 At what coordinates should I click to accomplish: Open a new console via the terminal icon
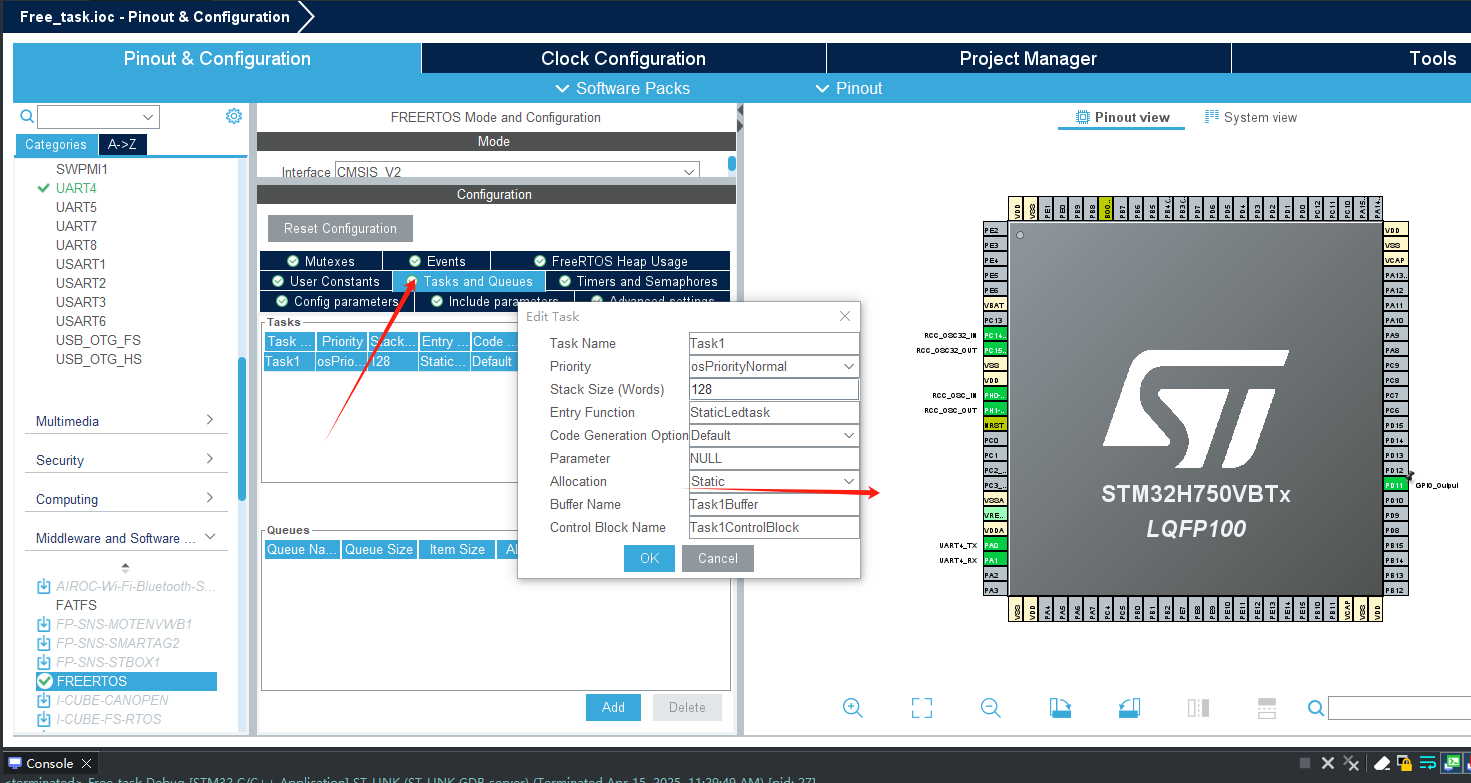coord(1452,763)
